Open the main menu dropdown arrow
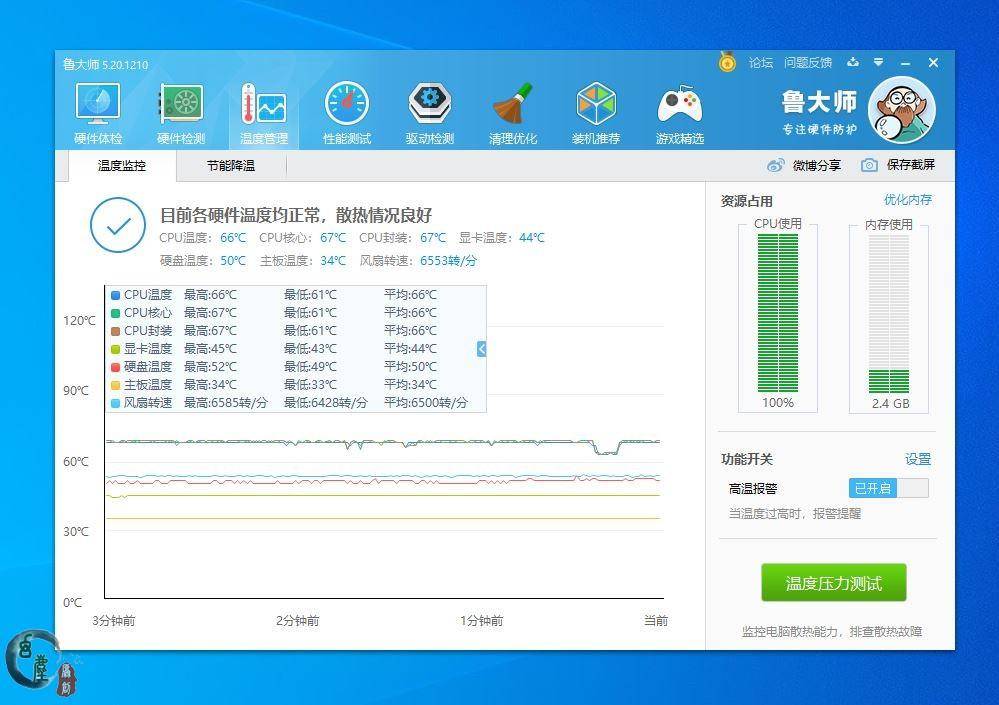 pyautogui.click(x=878, y=62)
